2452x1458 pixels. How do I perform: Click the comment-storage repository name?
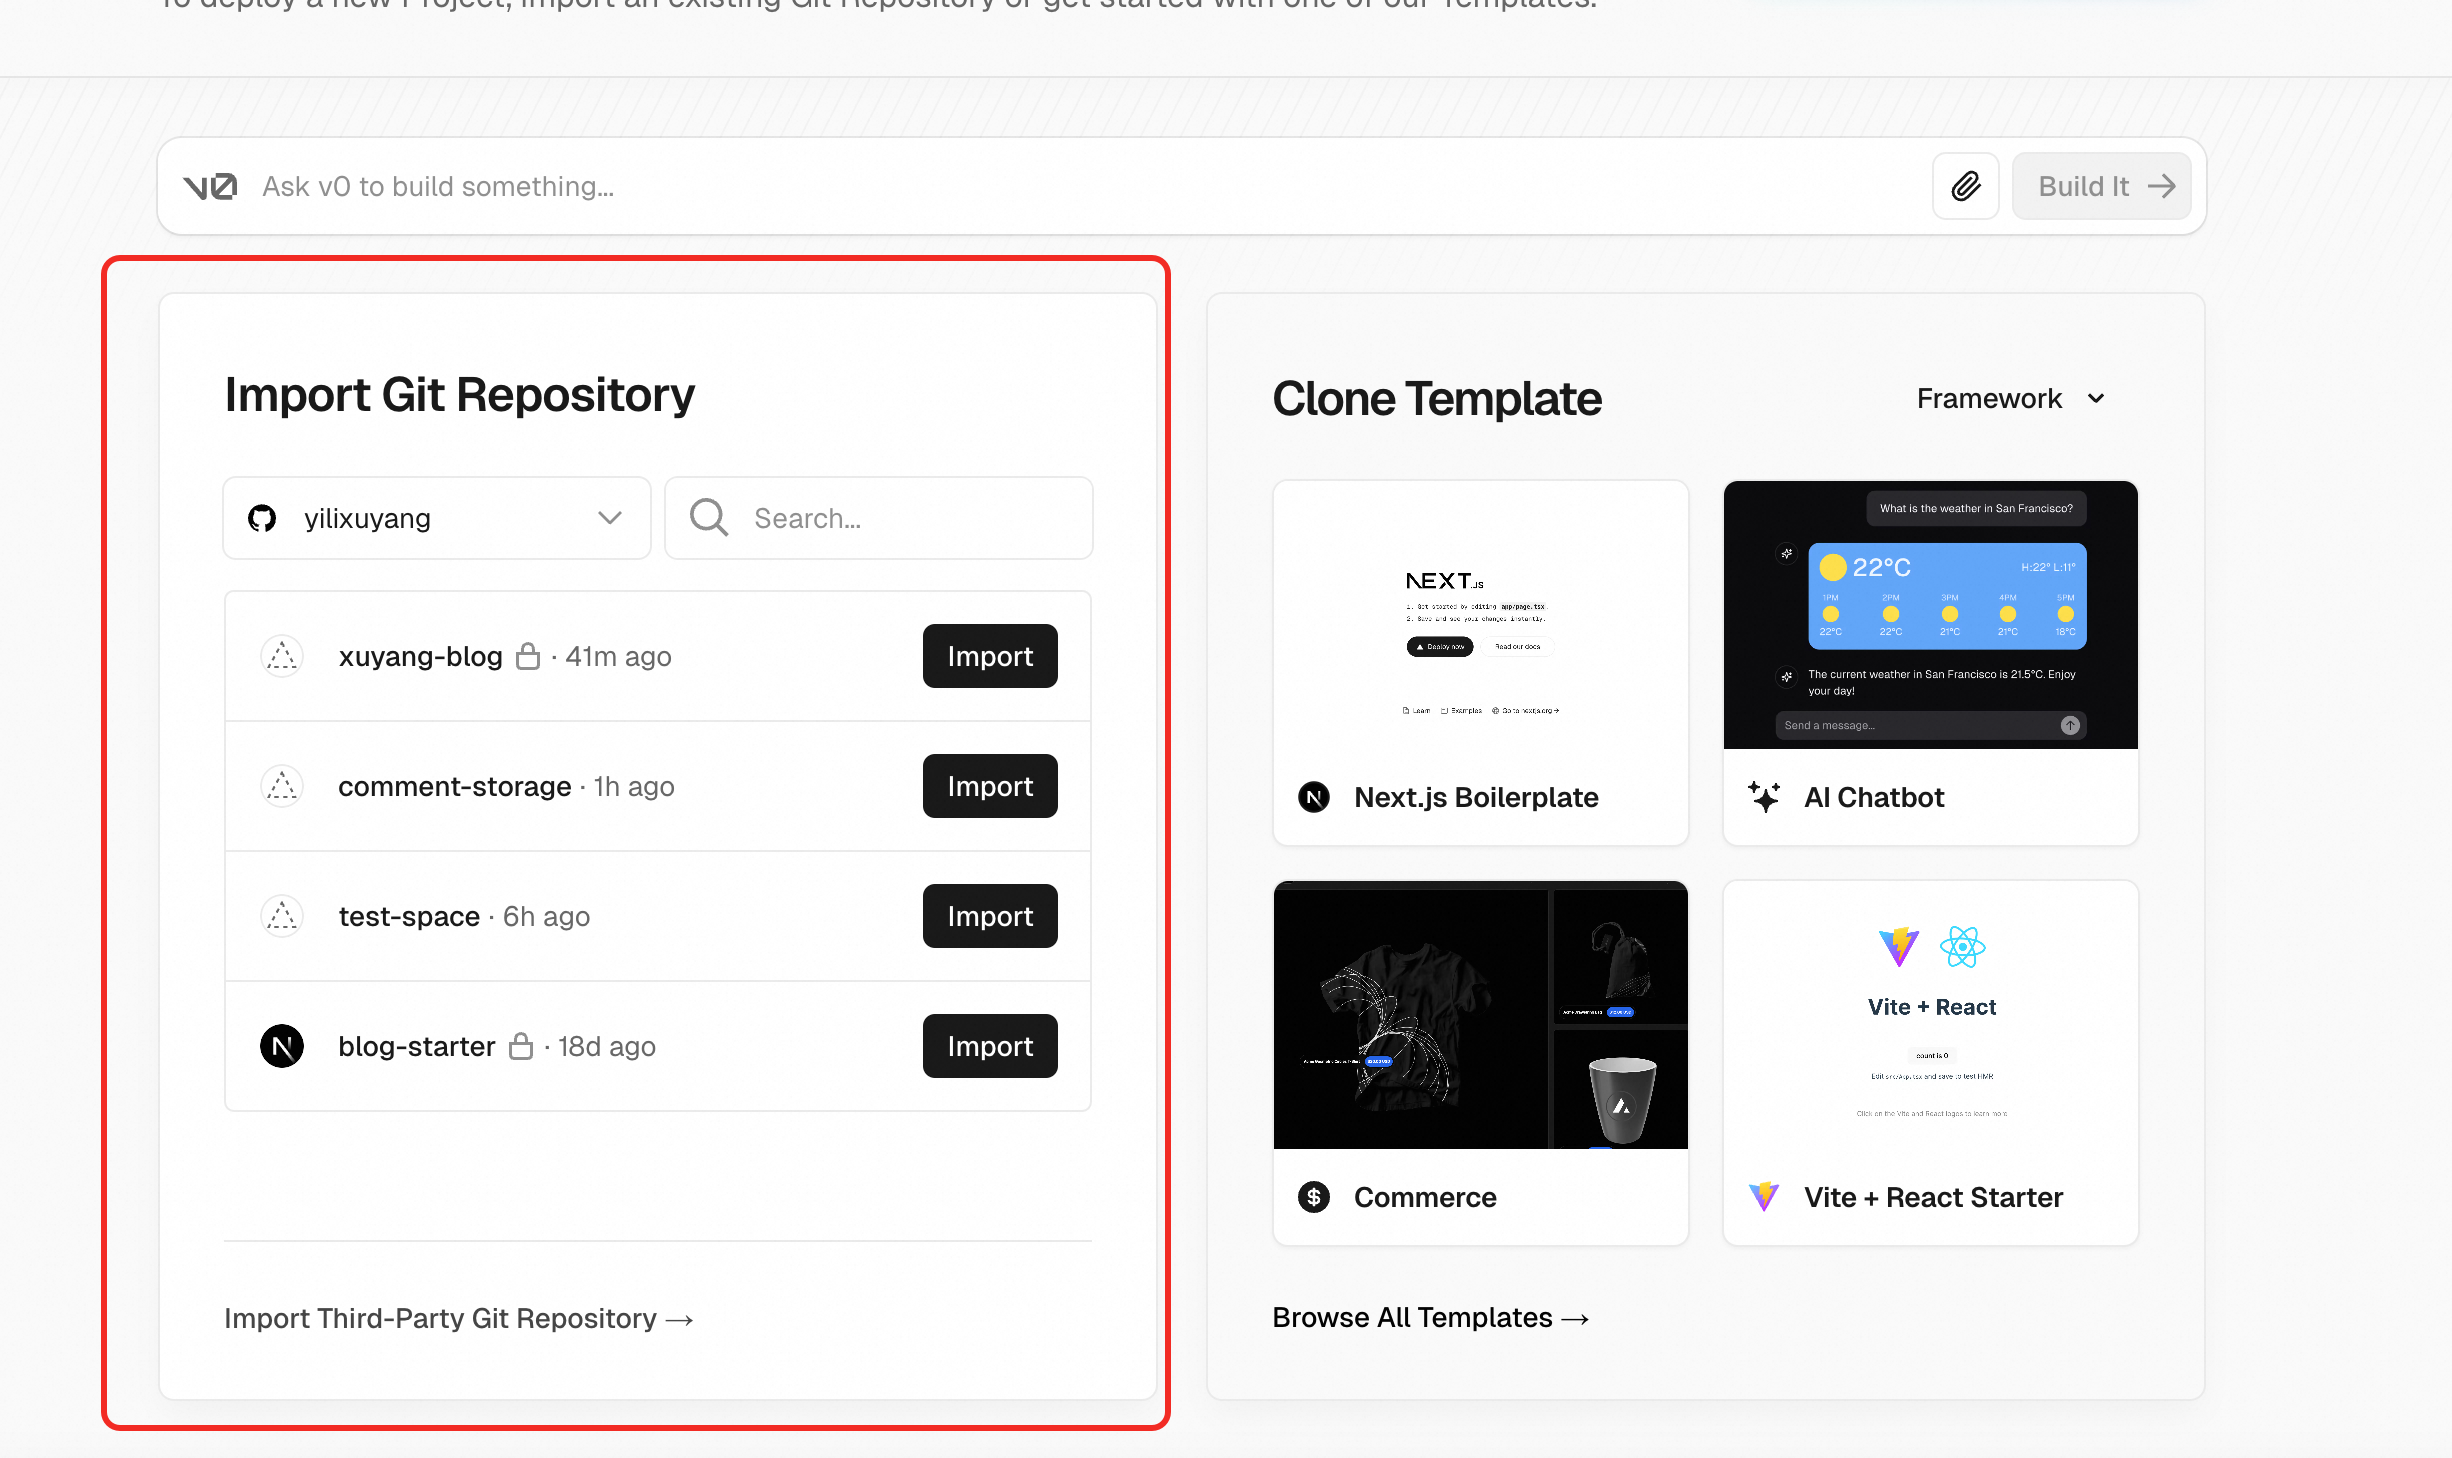coord(454,786)
